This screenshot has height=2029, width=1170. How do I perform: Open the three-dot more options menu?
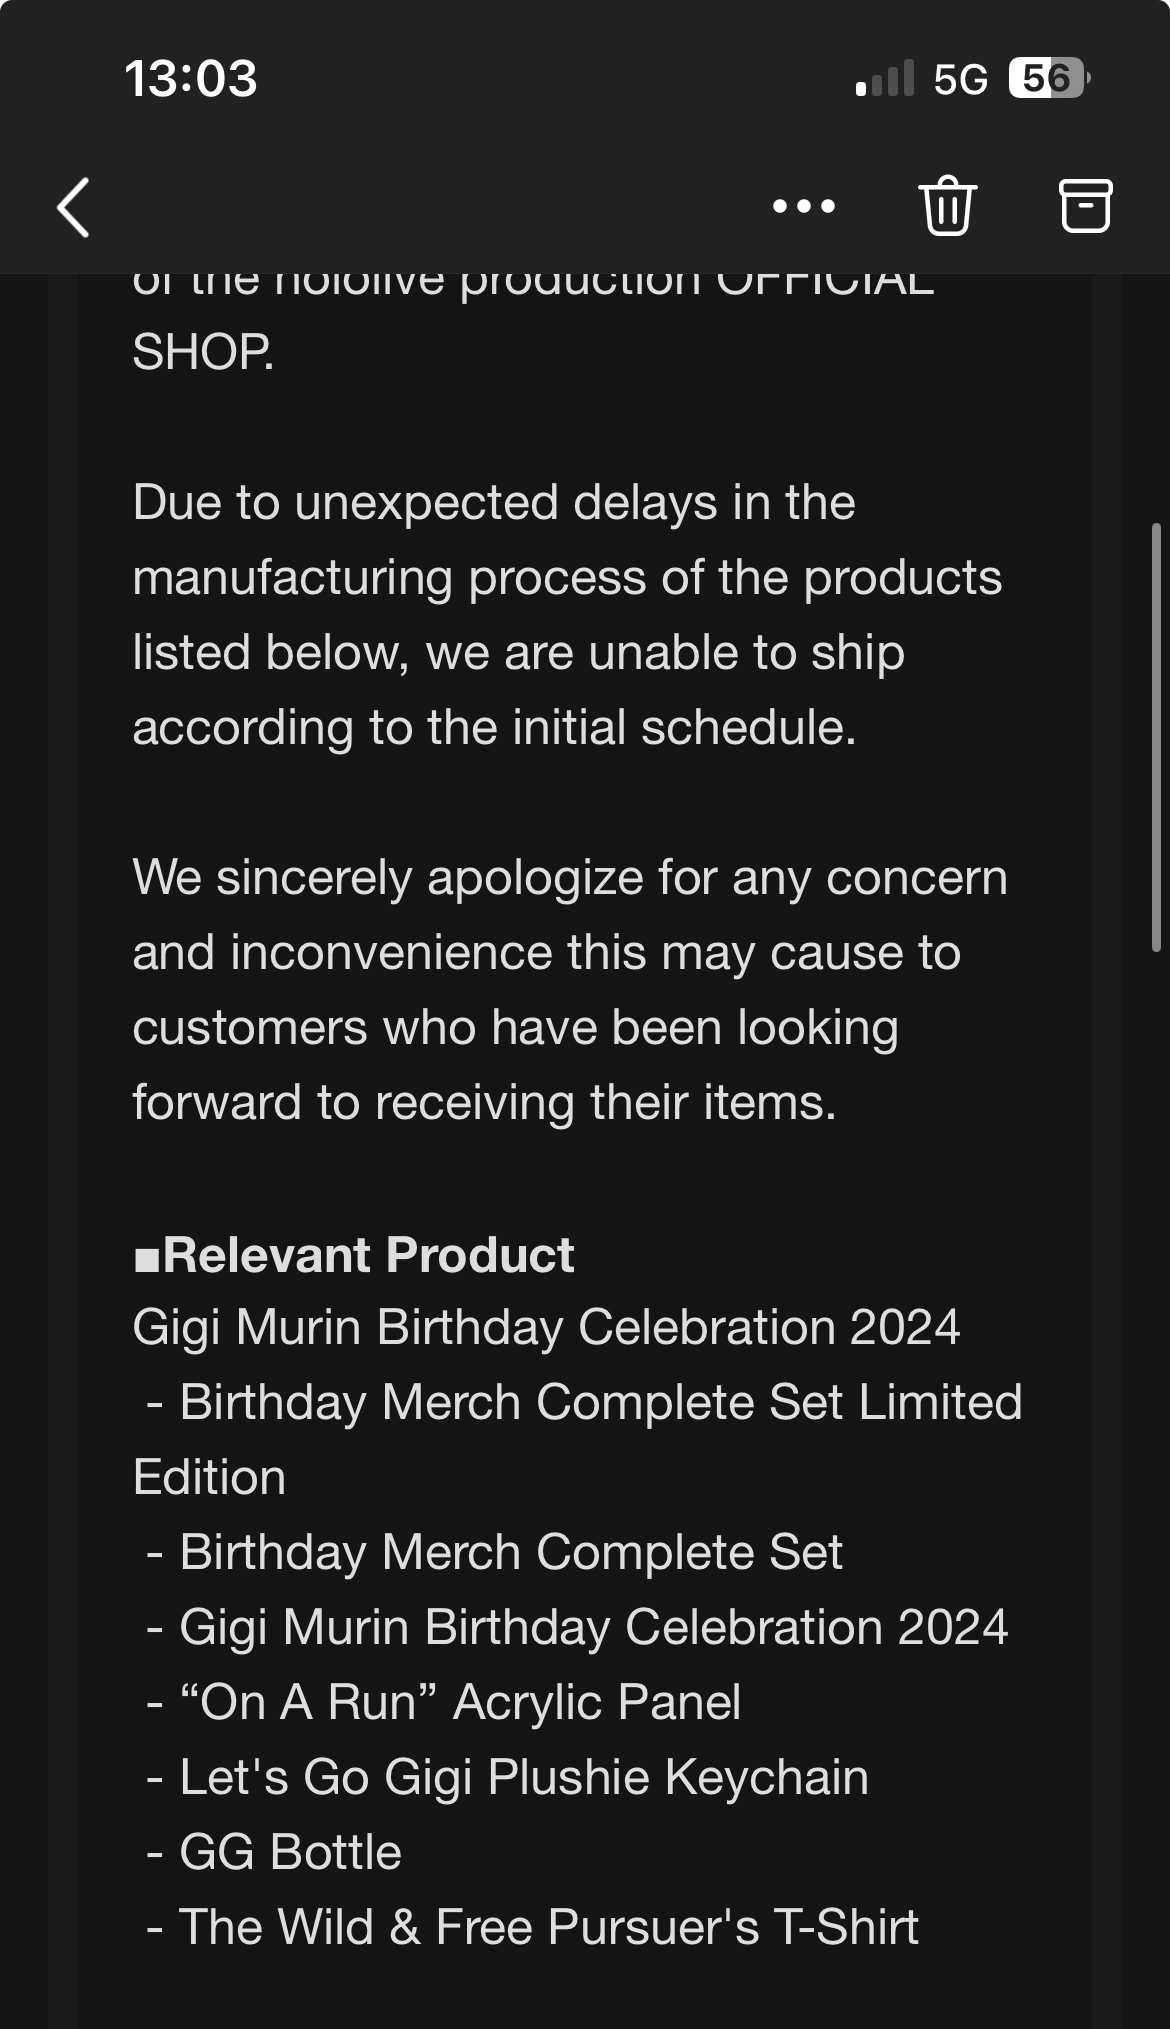[x=803, y=207]
